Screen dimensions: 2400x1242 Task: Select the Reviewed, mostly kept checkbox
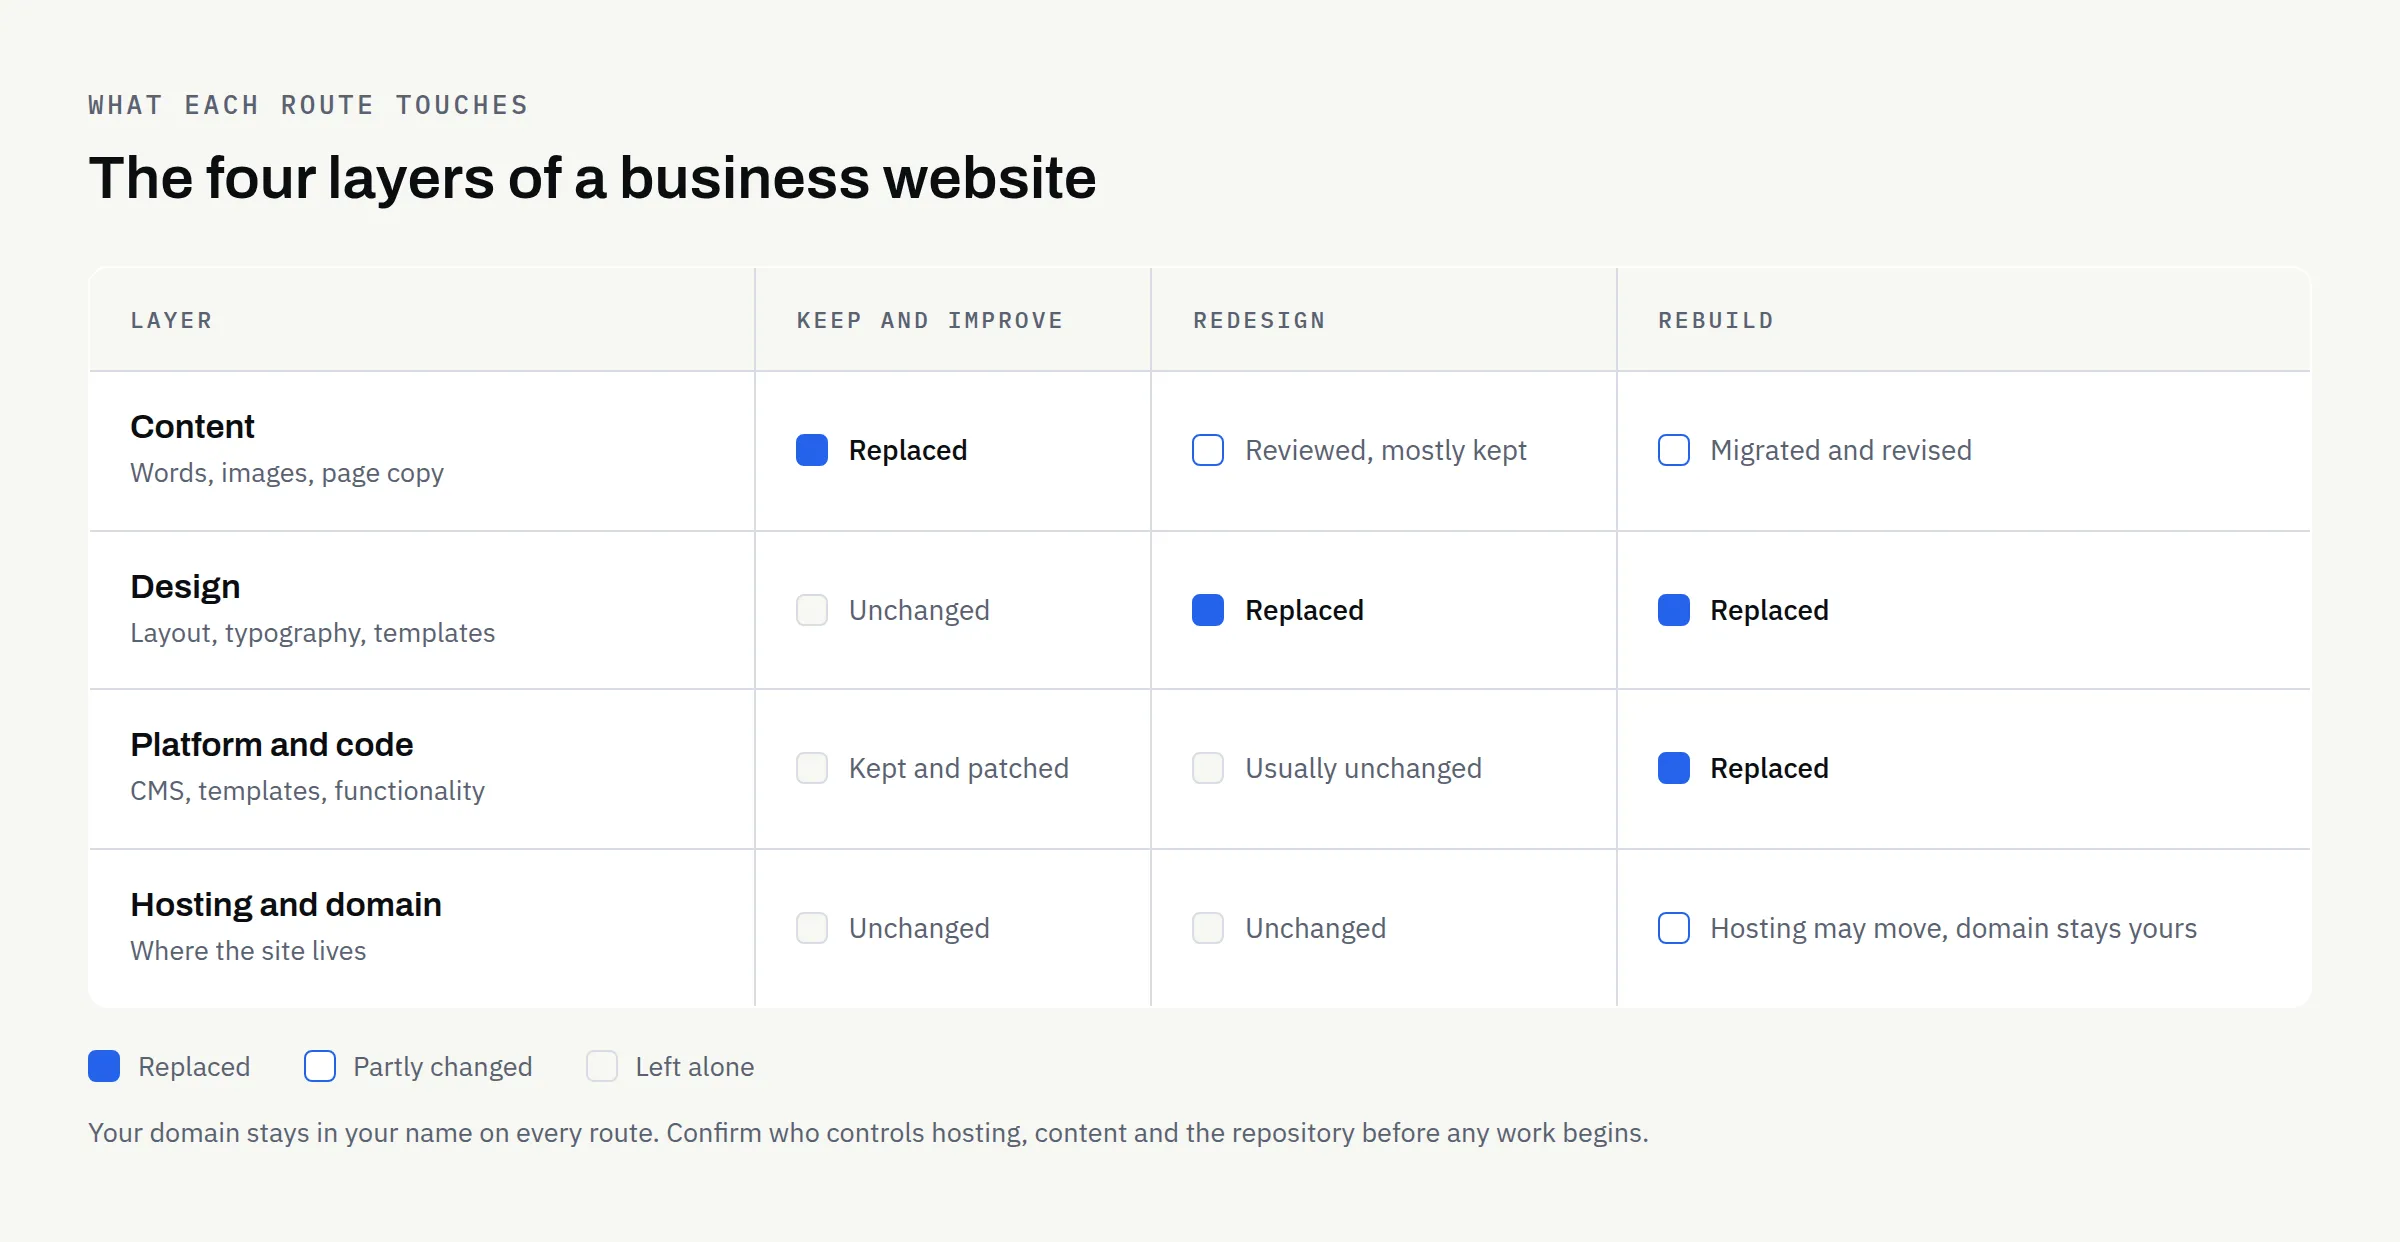click(1208, 450)
